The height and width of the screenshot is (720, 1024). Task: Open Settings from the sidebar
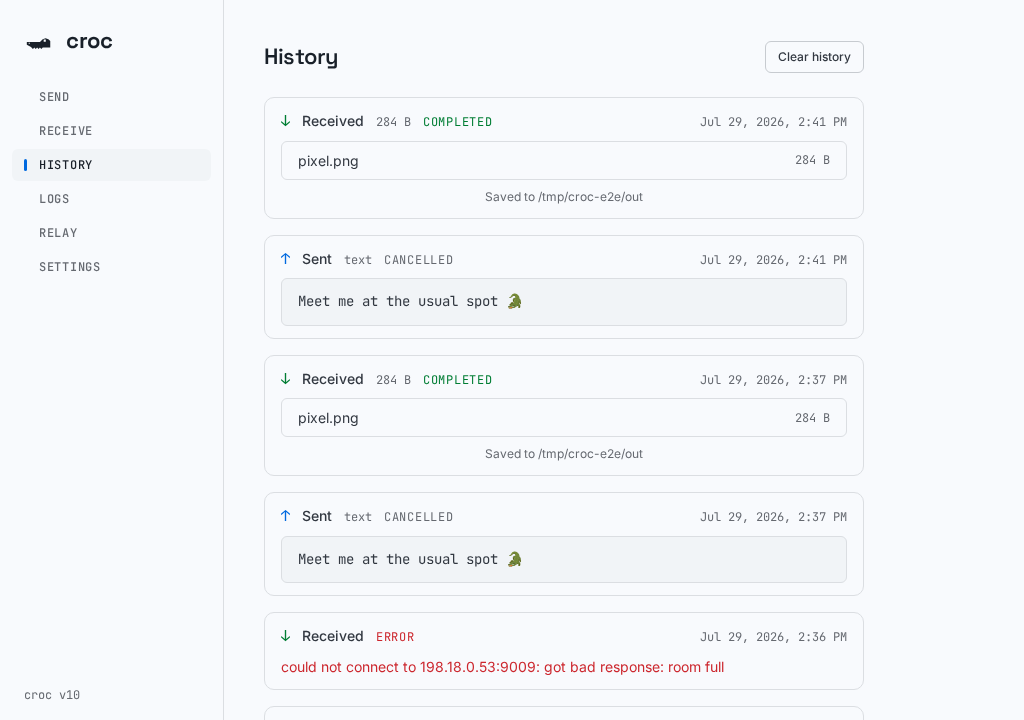point(111,267)
